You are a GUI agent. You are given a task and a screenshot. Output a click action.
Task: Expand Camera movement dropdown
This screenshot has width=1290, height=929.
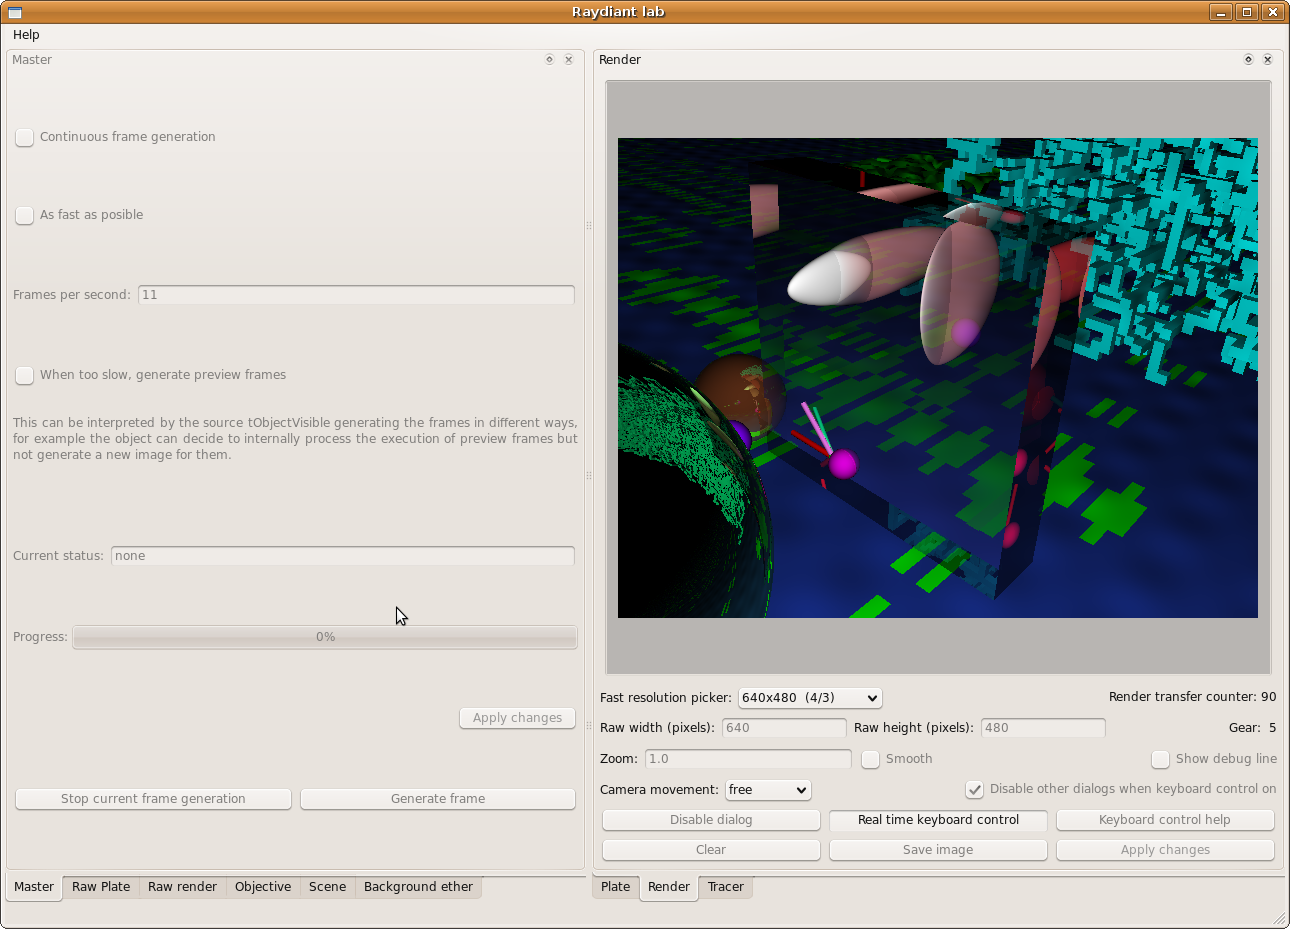[768, 790]
